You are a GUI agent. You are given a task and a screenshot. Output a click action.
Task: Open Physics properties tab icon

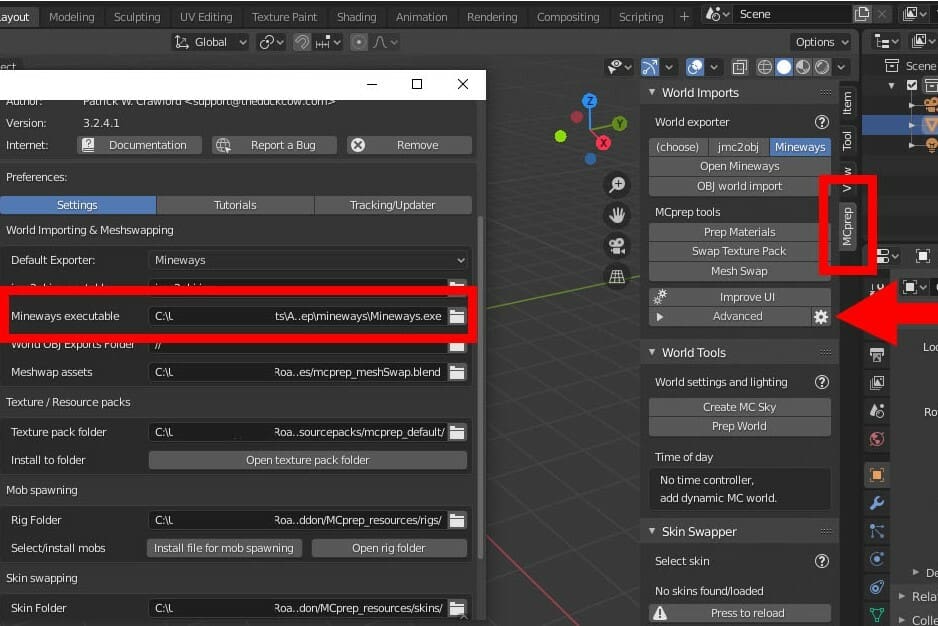point(877,559)
